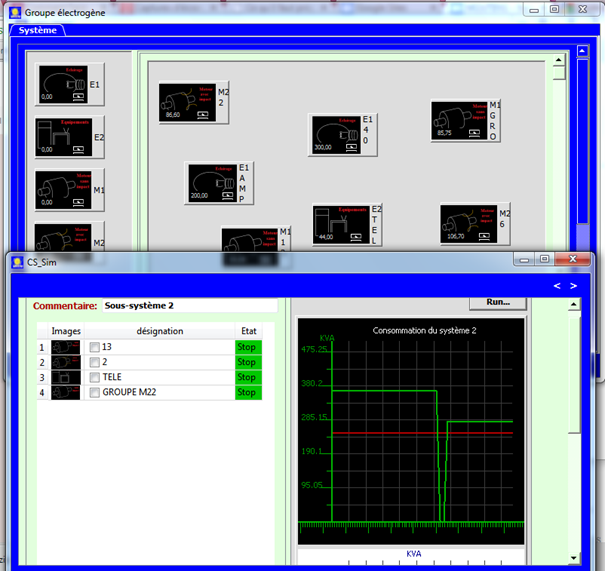Click the Images column header
This screenshot has height=571, width=605.
click(x=66, y=331)
